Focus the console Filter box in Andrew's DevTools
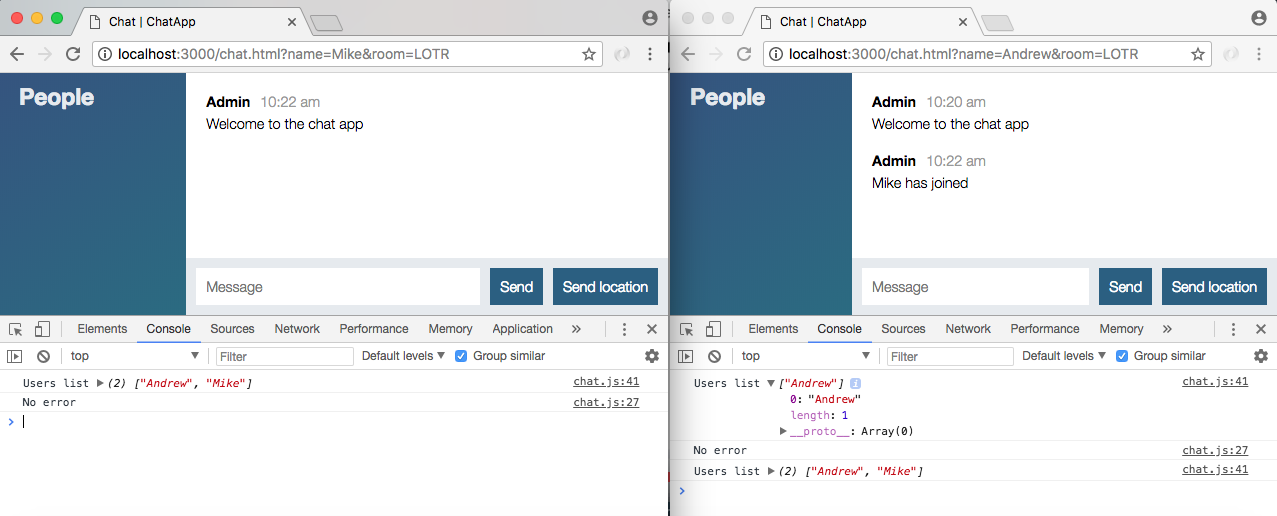Image resolution: width=1277 pixels, height=516 pixels. [951, 356]
